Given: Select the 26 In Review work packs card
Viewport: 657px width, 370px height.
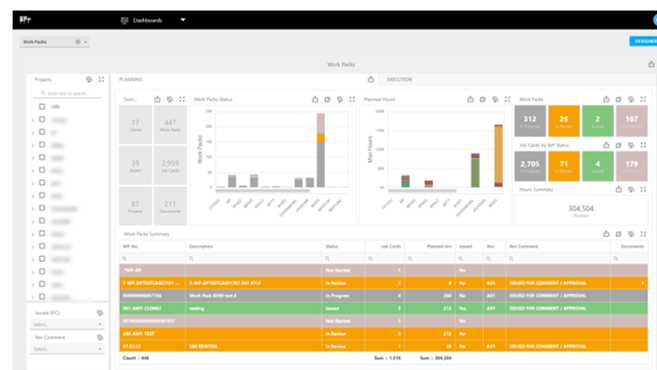Looking at the screenshot, I should pyautogui.click(x=564, y=121).
